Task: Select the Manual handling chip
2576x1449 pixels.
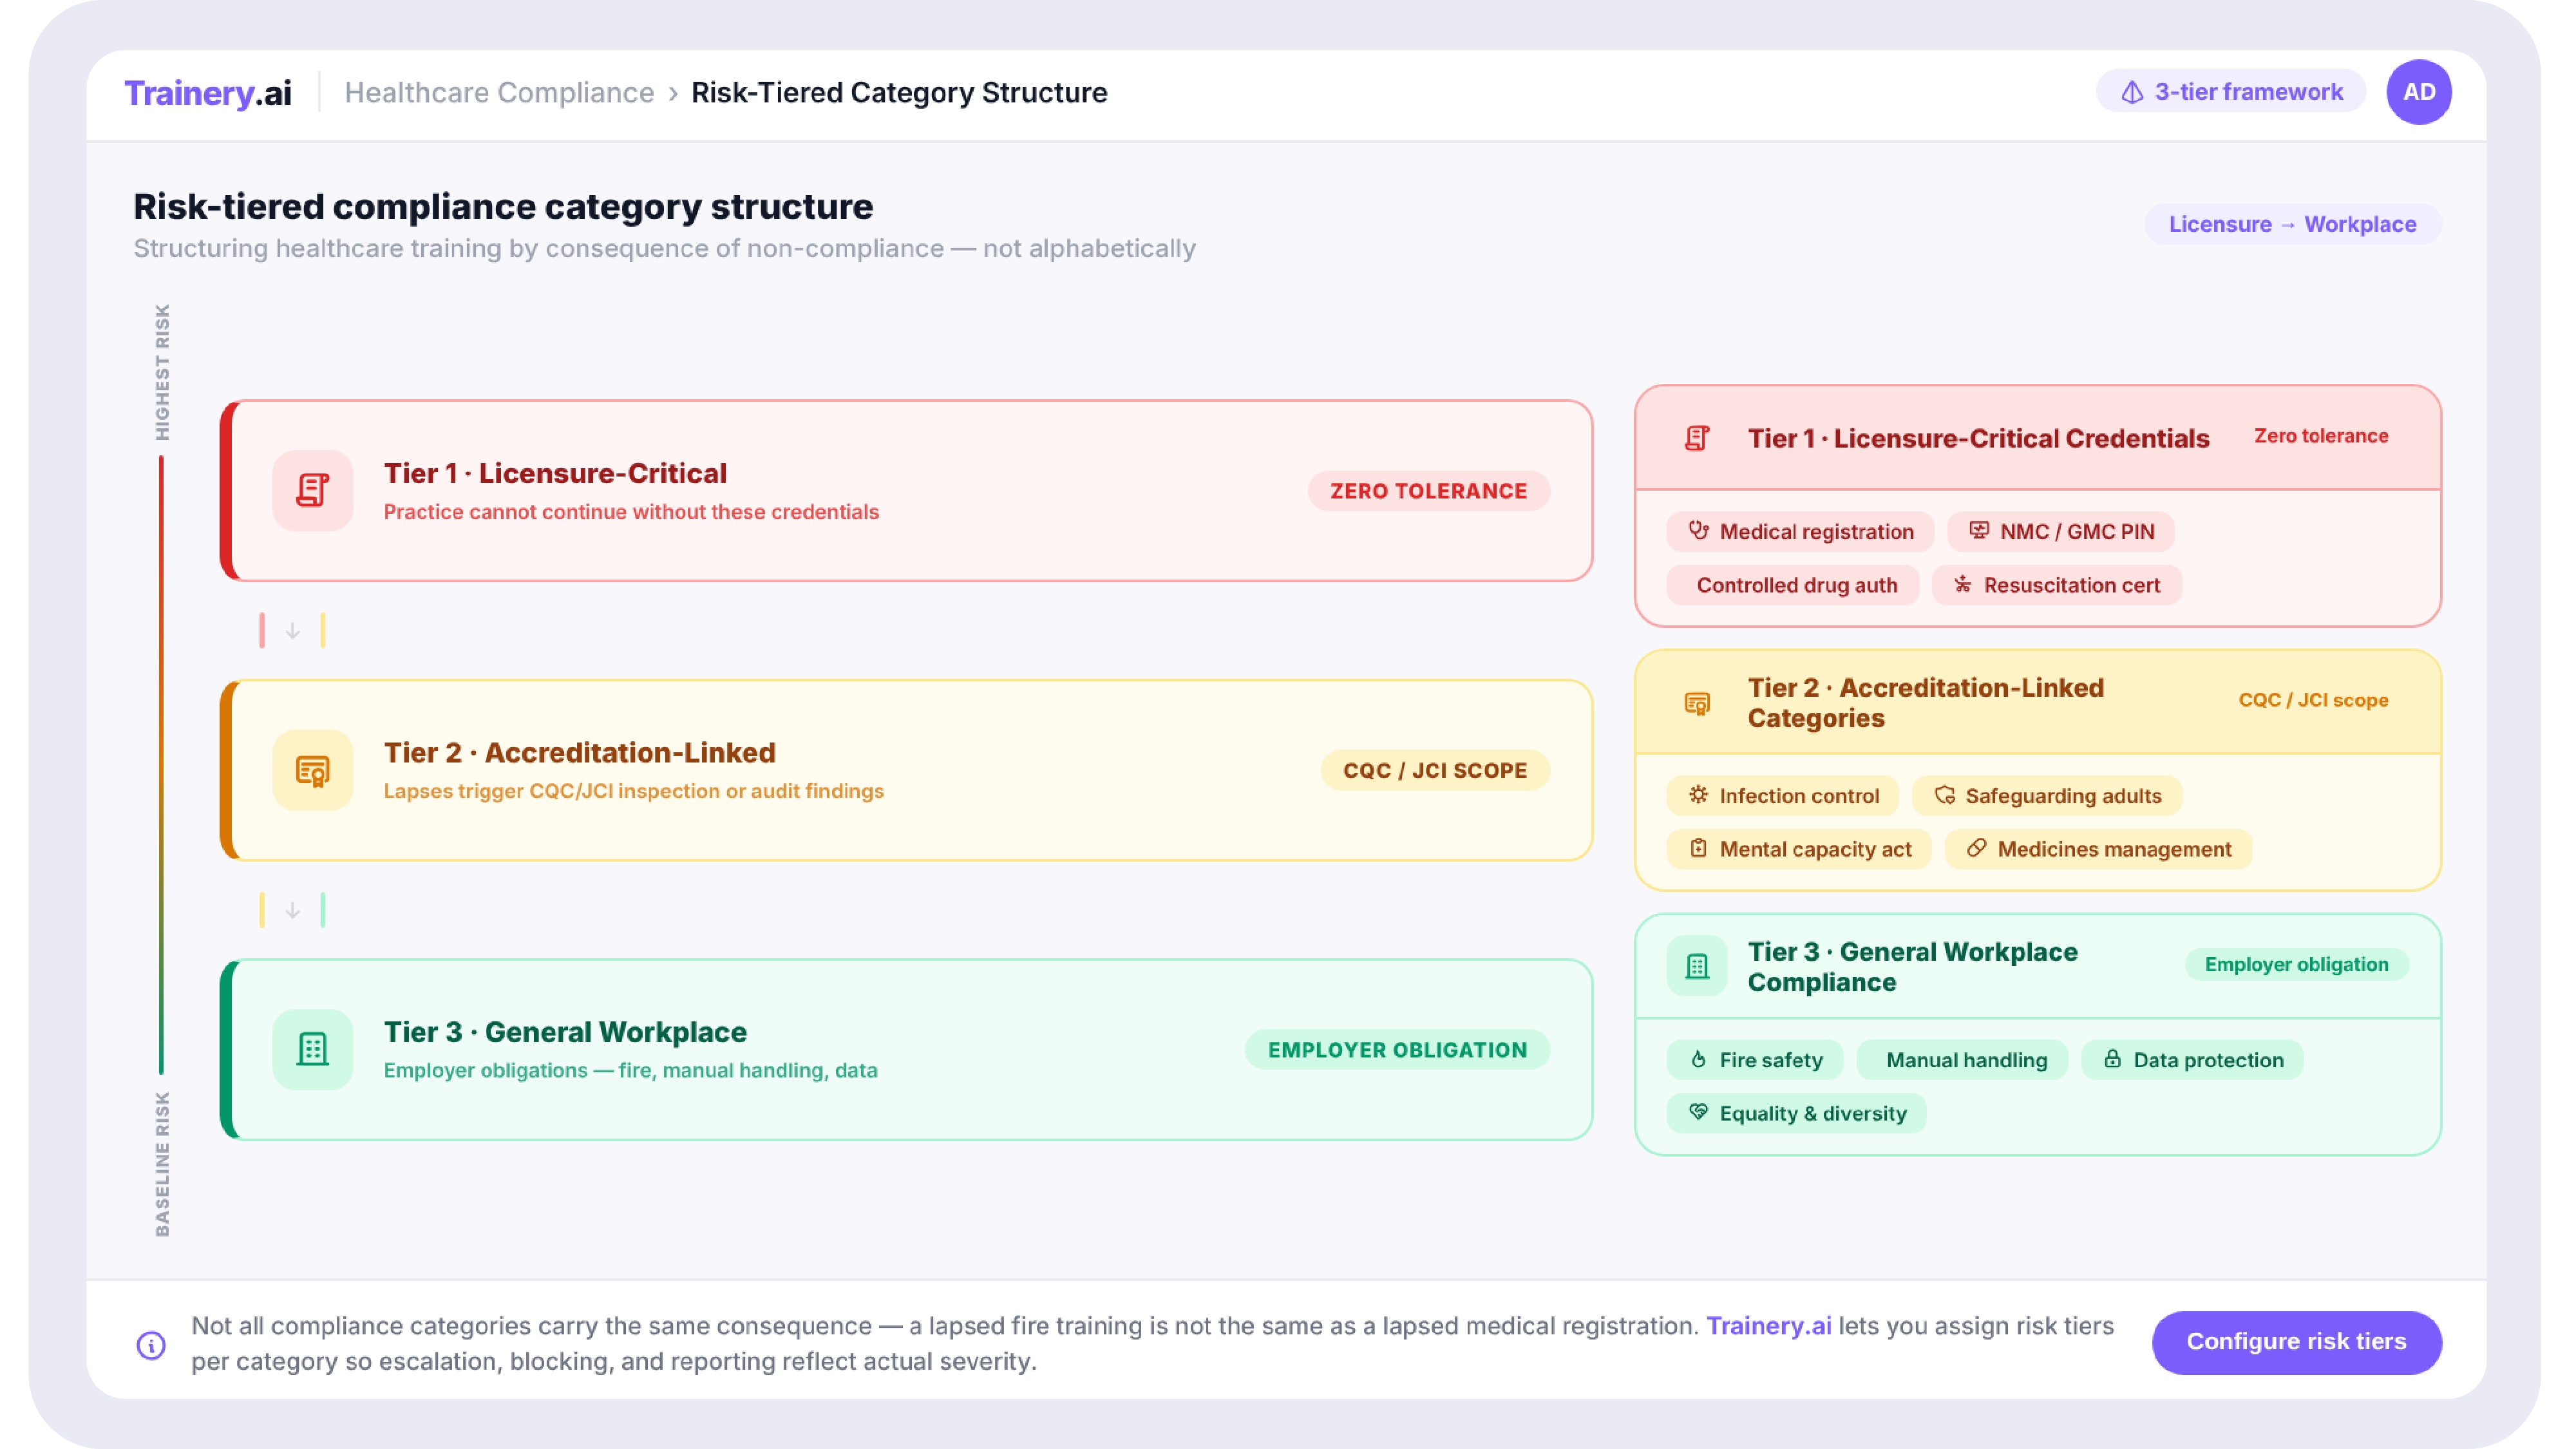Action: tap(1962, 1060)
